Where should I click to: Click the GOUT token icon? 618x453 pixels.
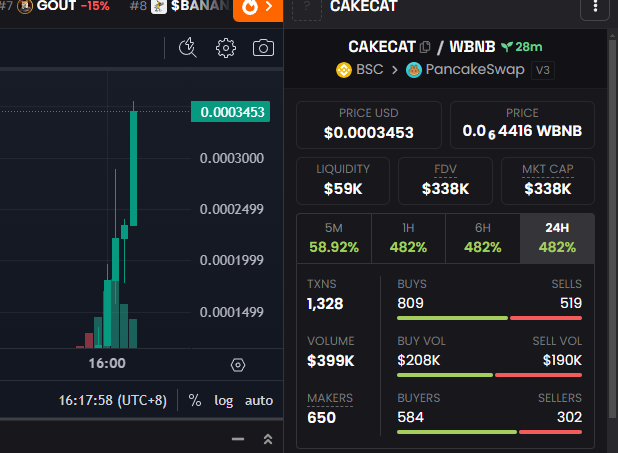coord(25,6)
